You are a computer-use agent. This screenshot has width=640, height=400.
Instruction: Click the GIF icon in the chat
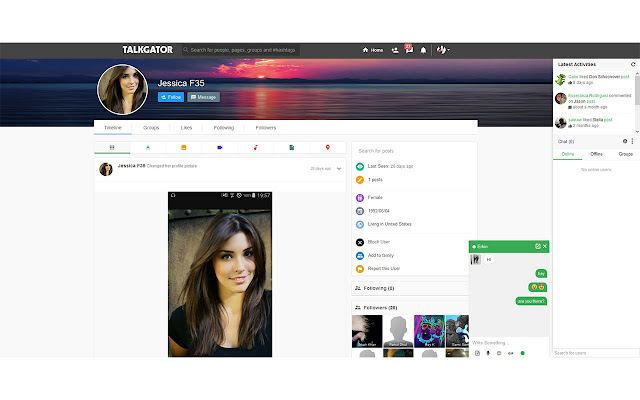coord(510,353)
